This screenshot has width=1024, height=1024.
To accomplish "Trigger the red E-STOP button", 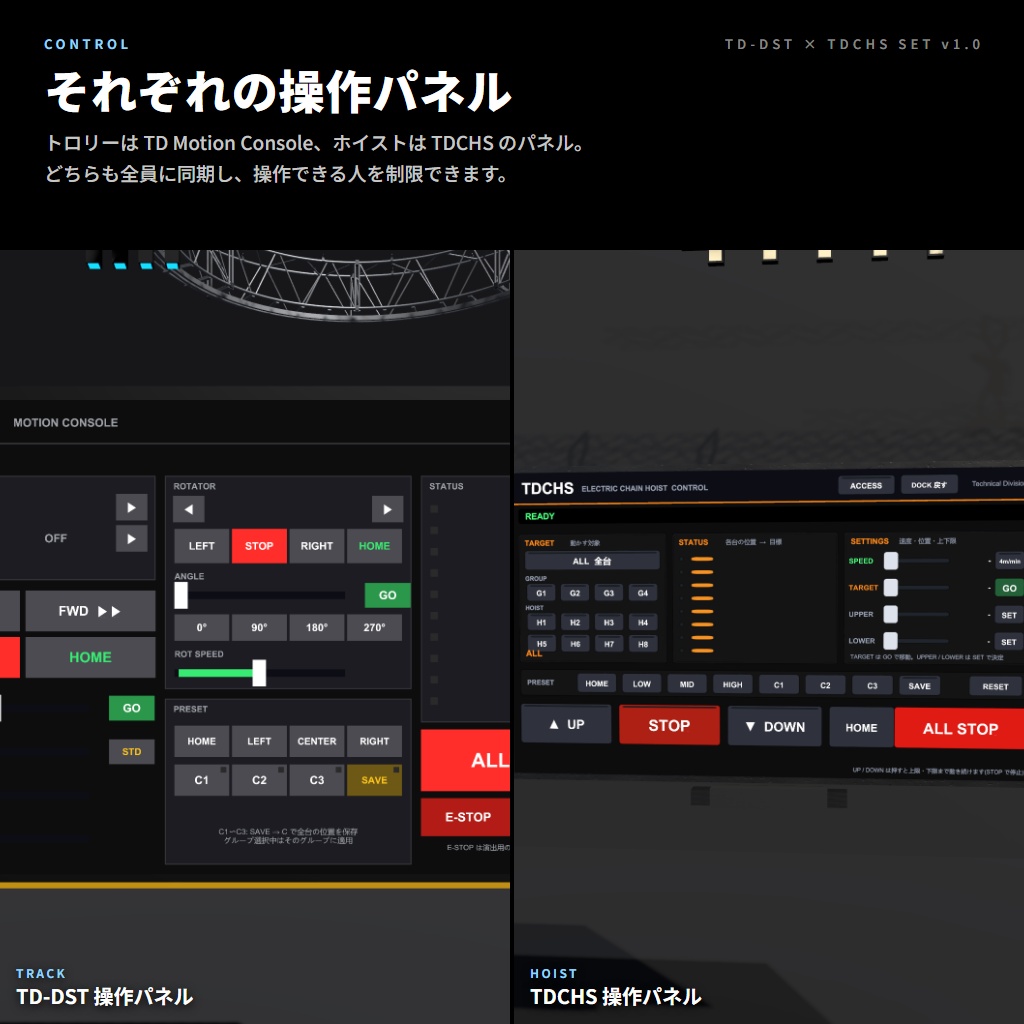I will point(465,818).
